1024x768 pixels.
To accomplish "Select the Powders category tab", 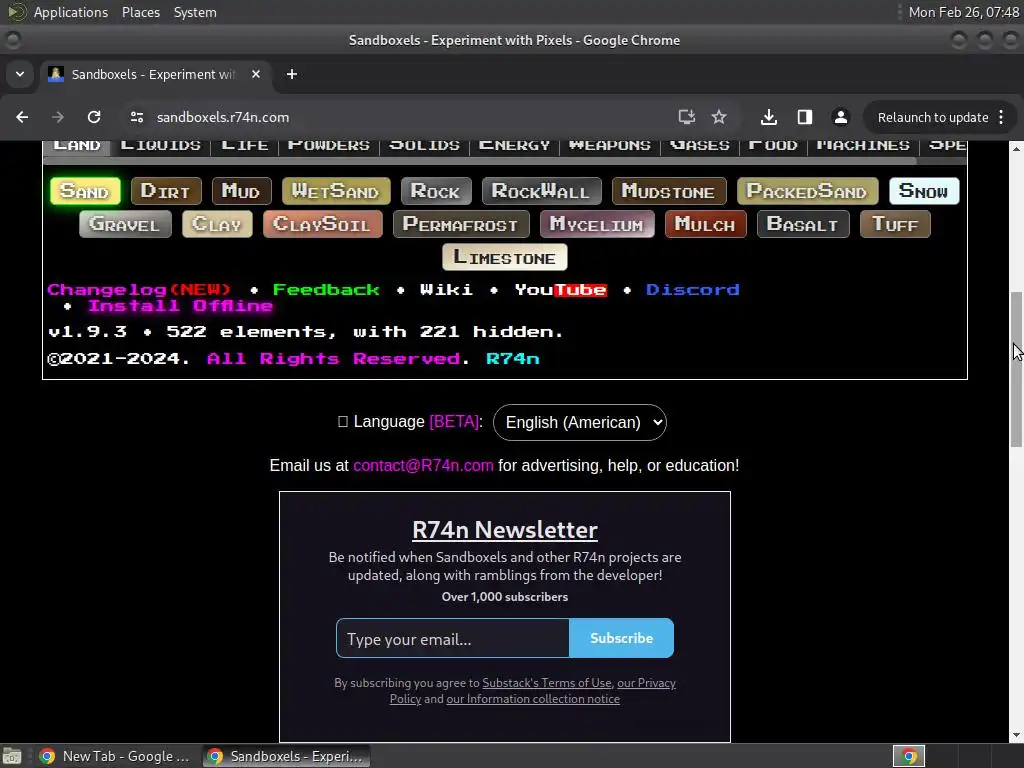I will pos(329,146).
